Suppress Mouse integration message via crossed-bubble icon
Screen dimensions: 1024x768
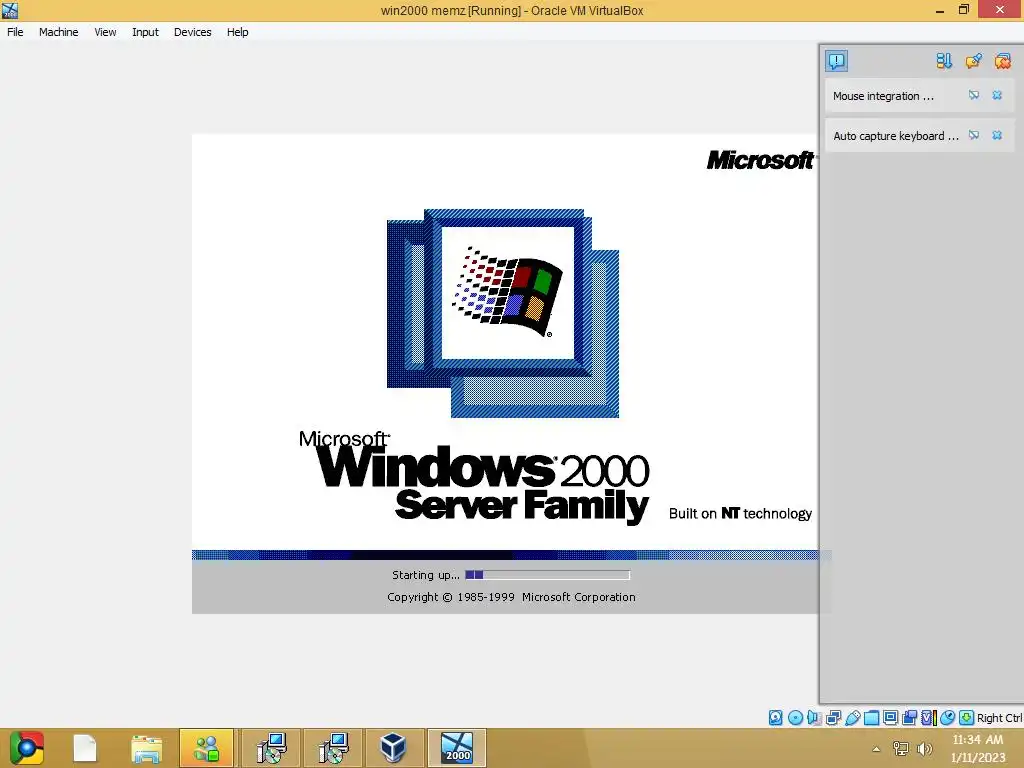974,95
